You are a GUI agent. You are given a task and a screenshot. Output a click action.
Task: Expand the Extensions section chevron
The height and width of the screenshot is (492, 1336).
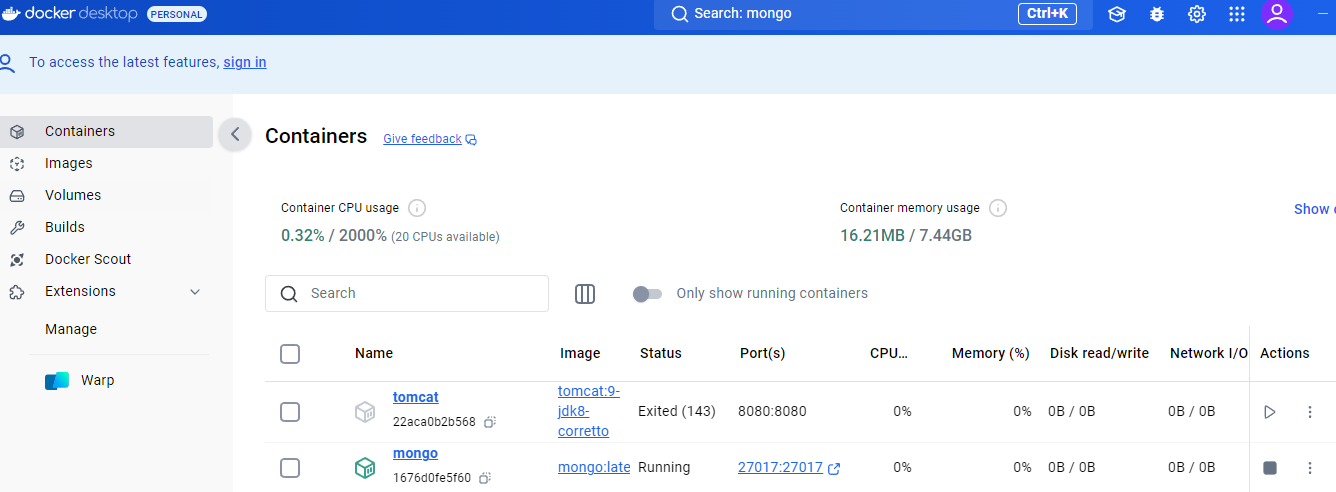point(195,292)
